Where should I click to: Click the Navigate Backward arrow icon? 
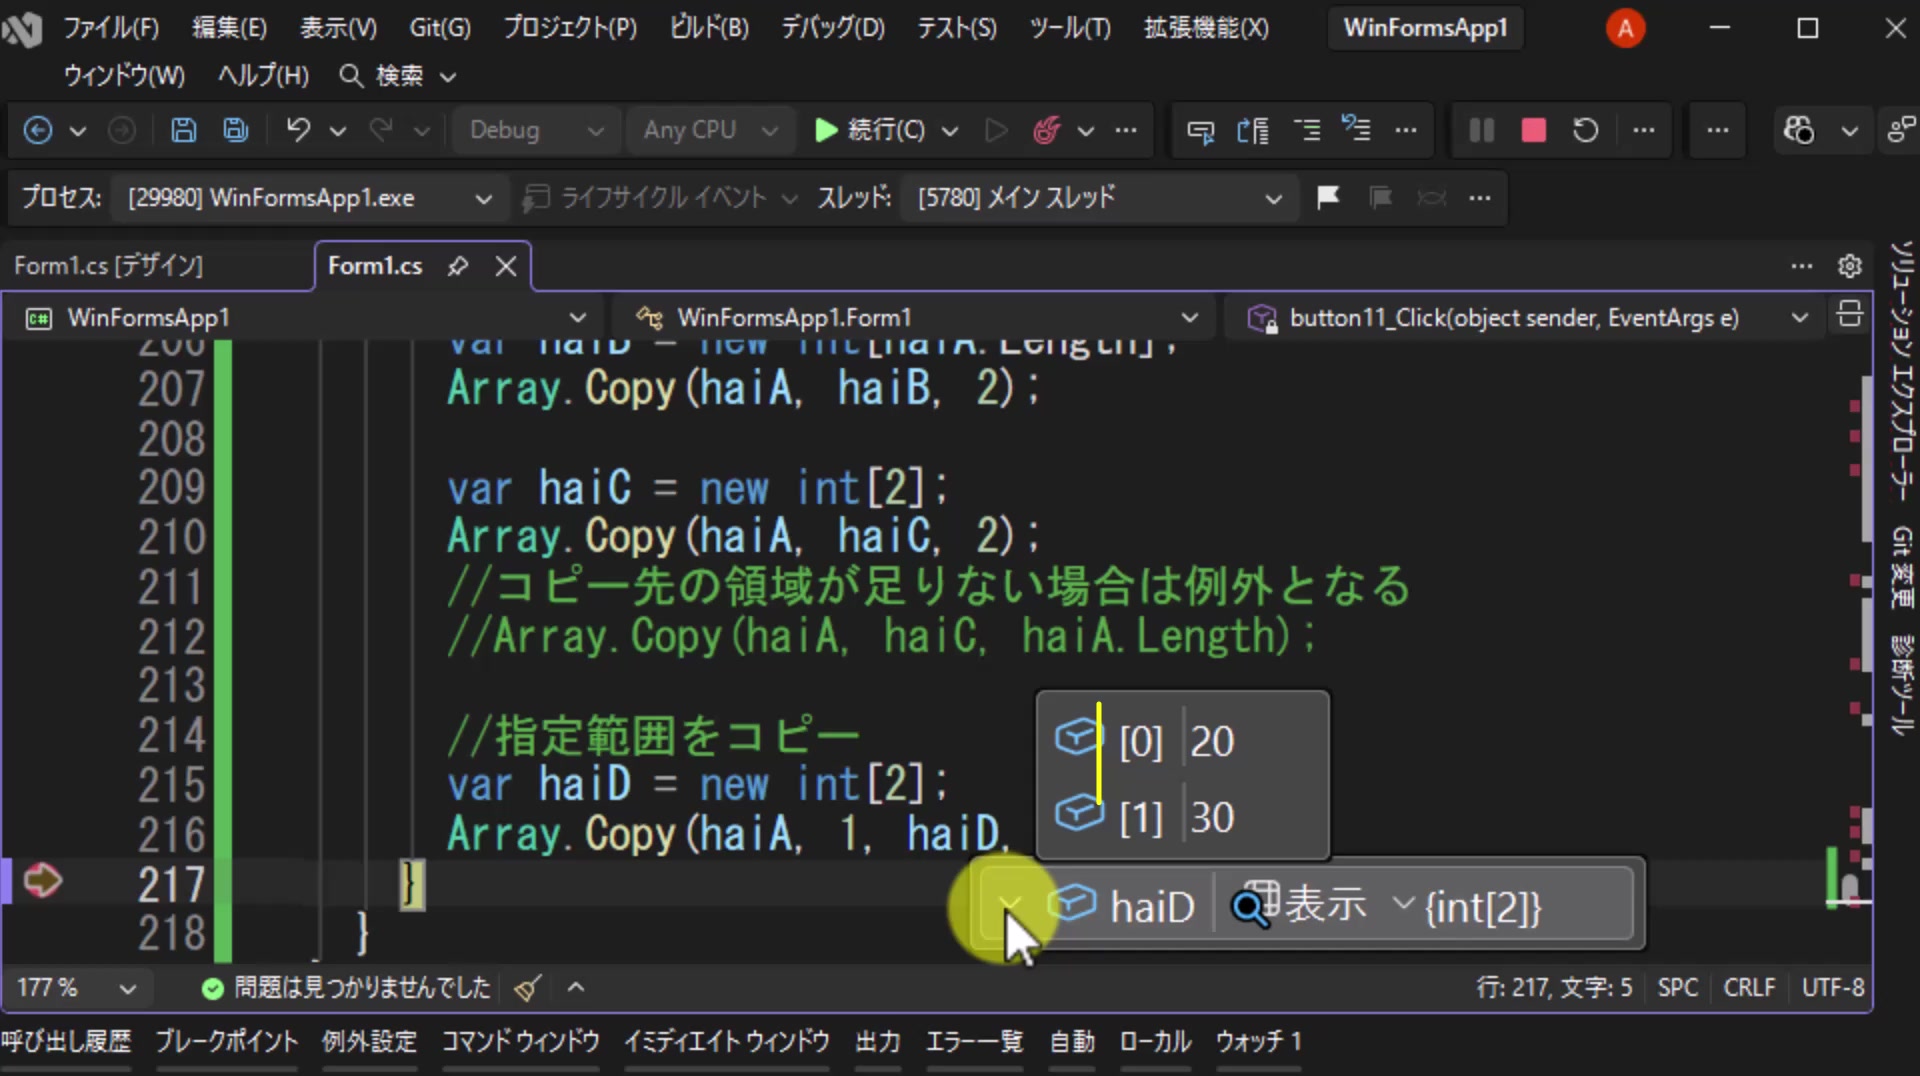38,130
